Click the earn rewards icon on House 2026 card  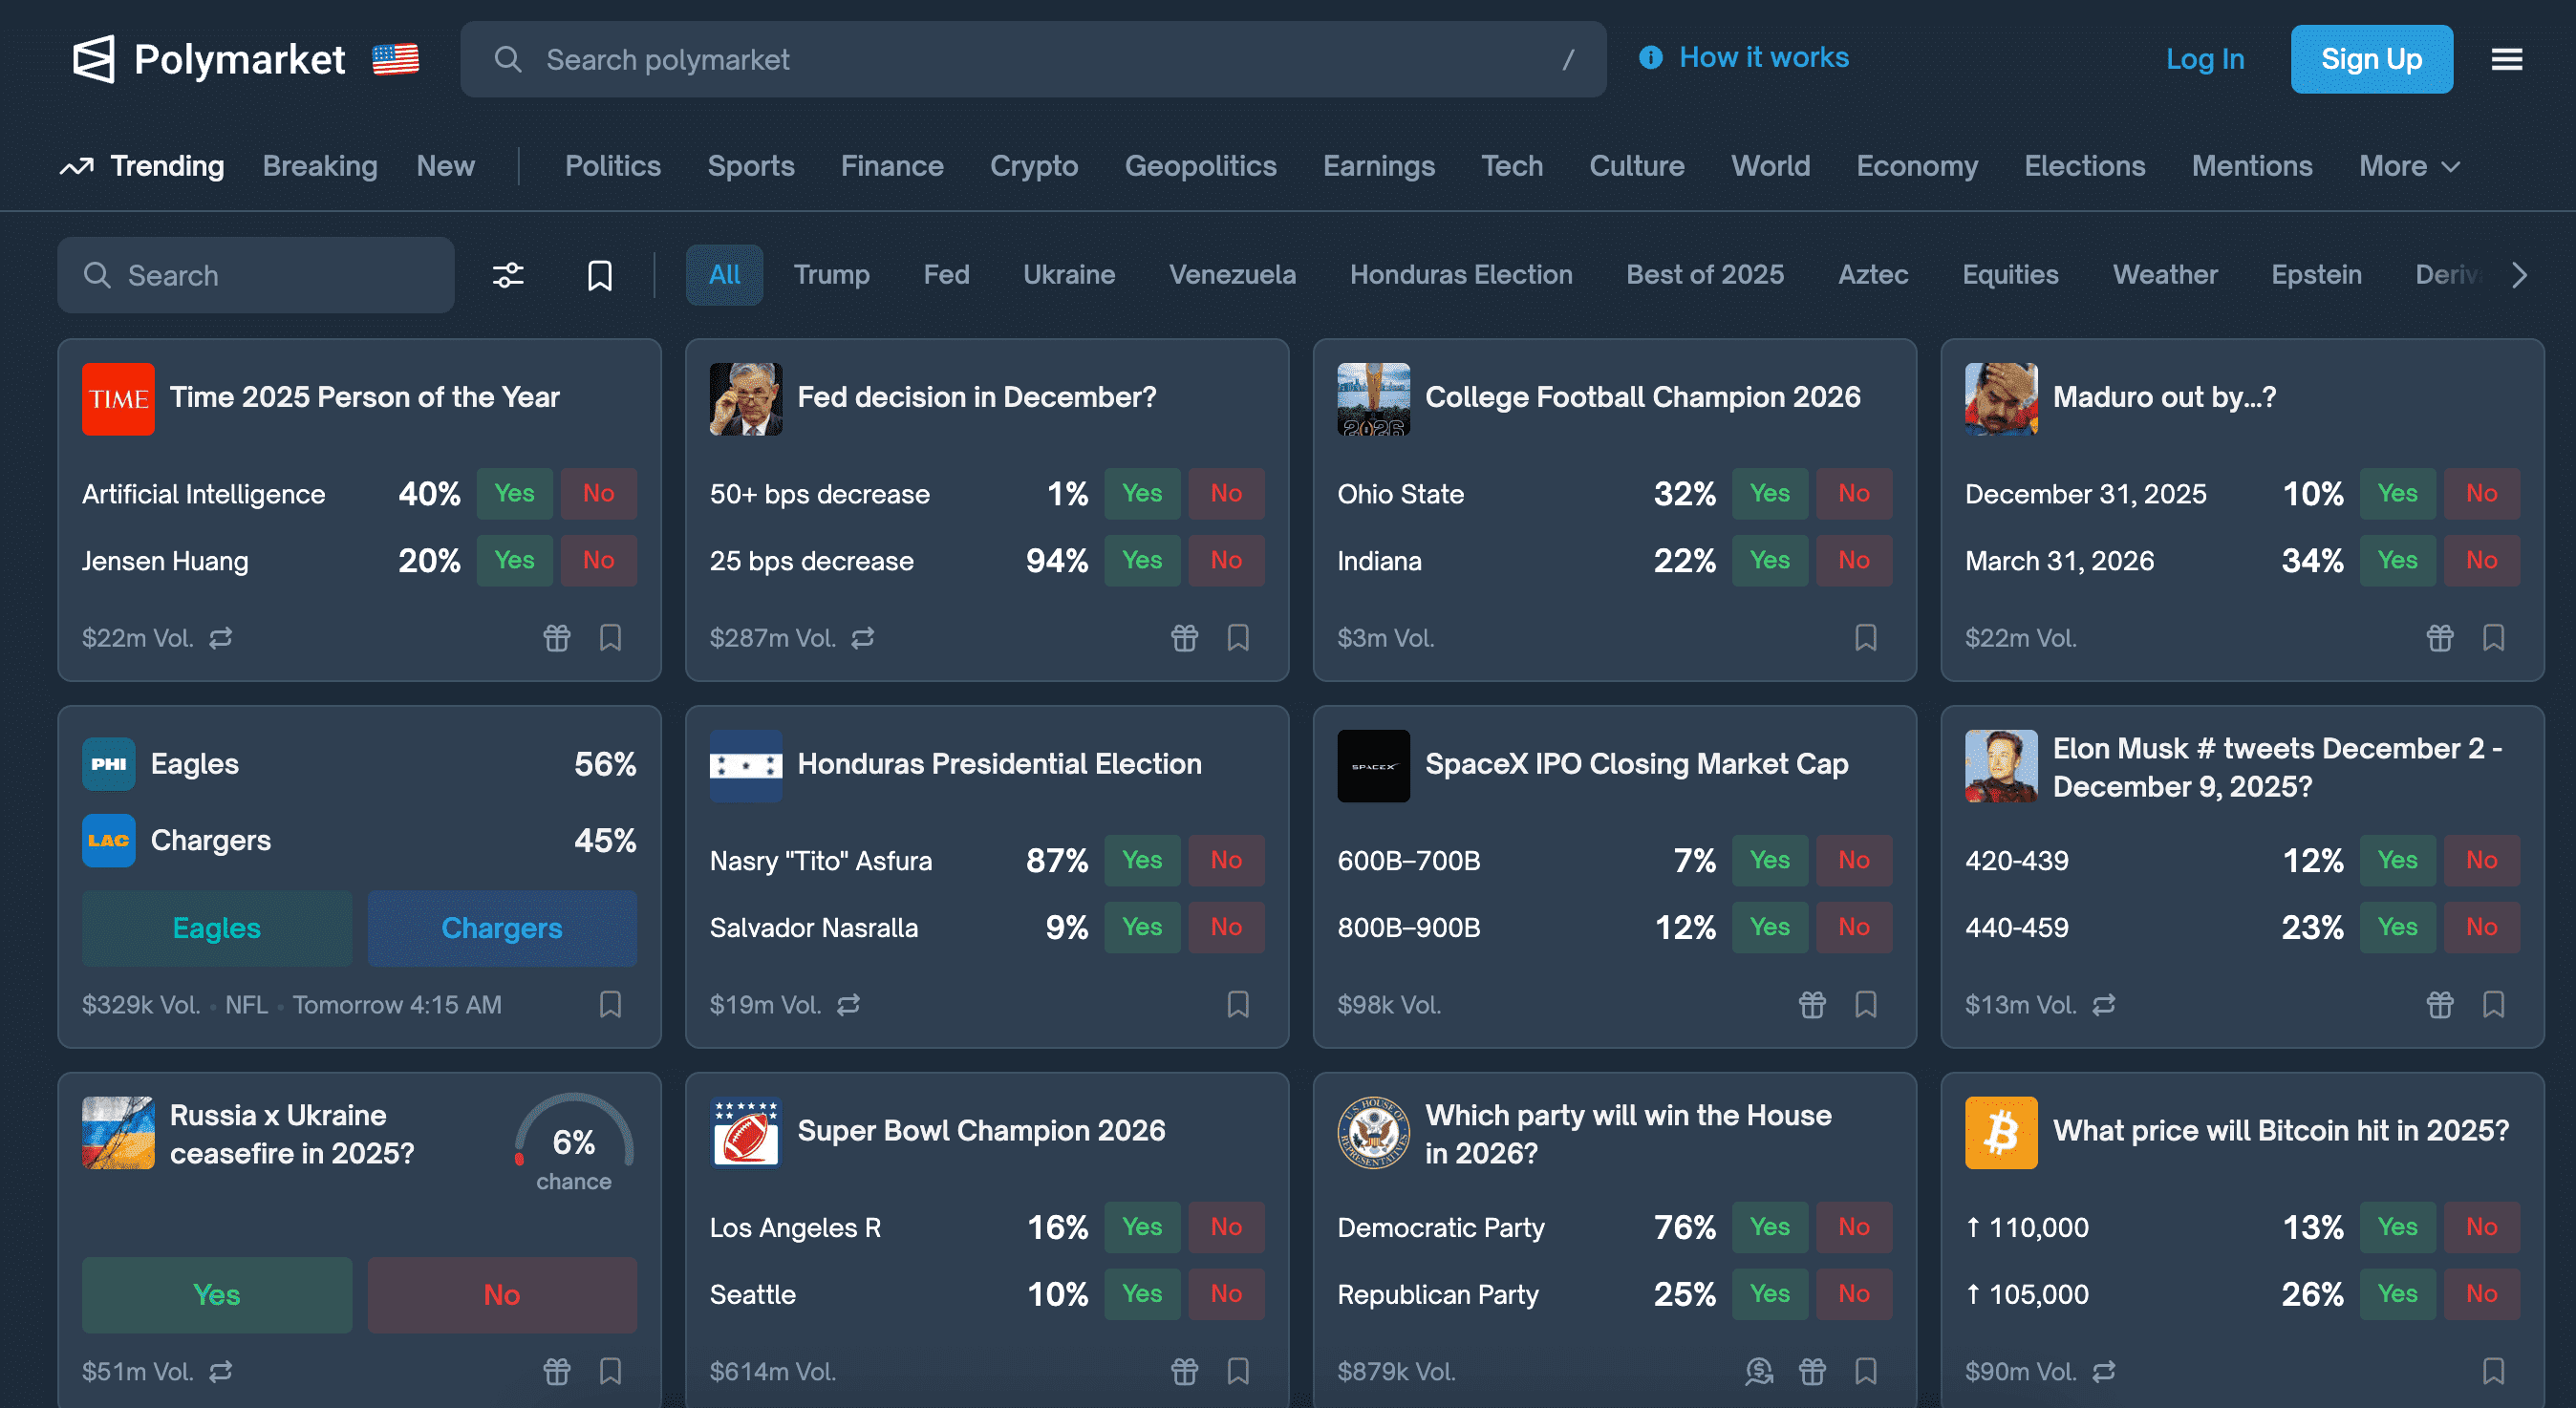[1758, 1371]
